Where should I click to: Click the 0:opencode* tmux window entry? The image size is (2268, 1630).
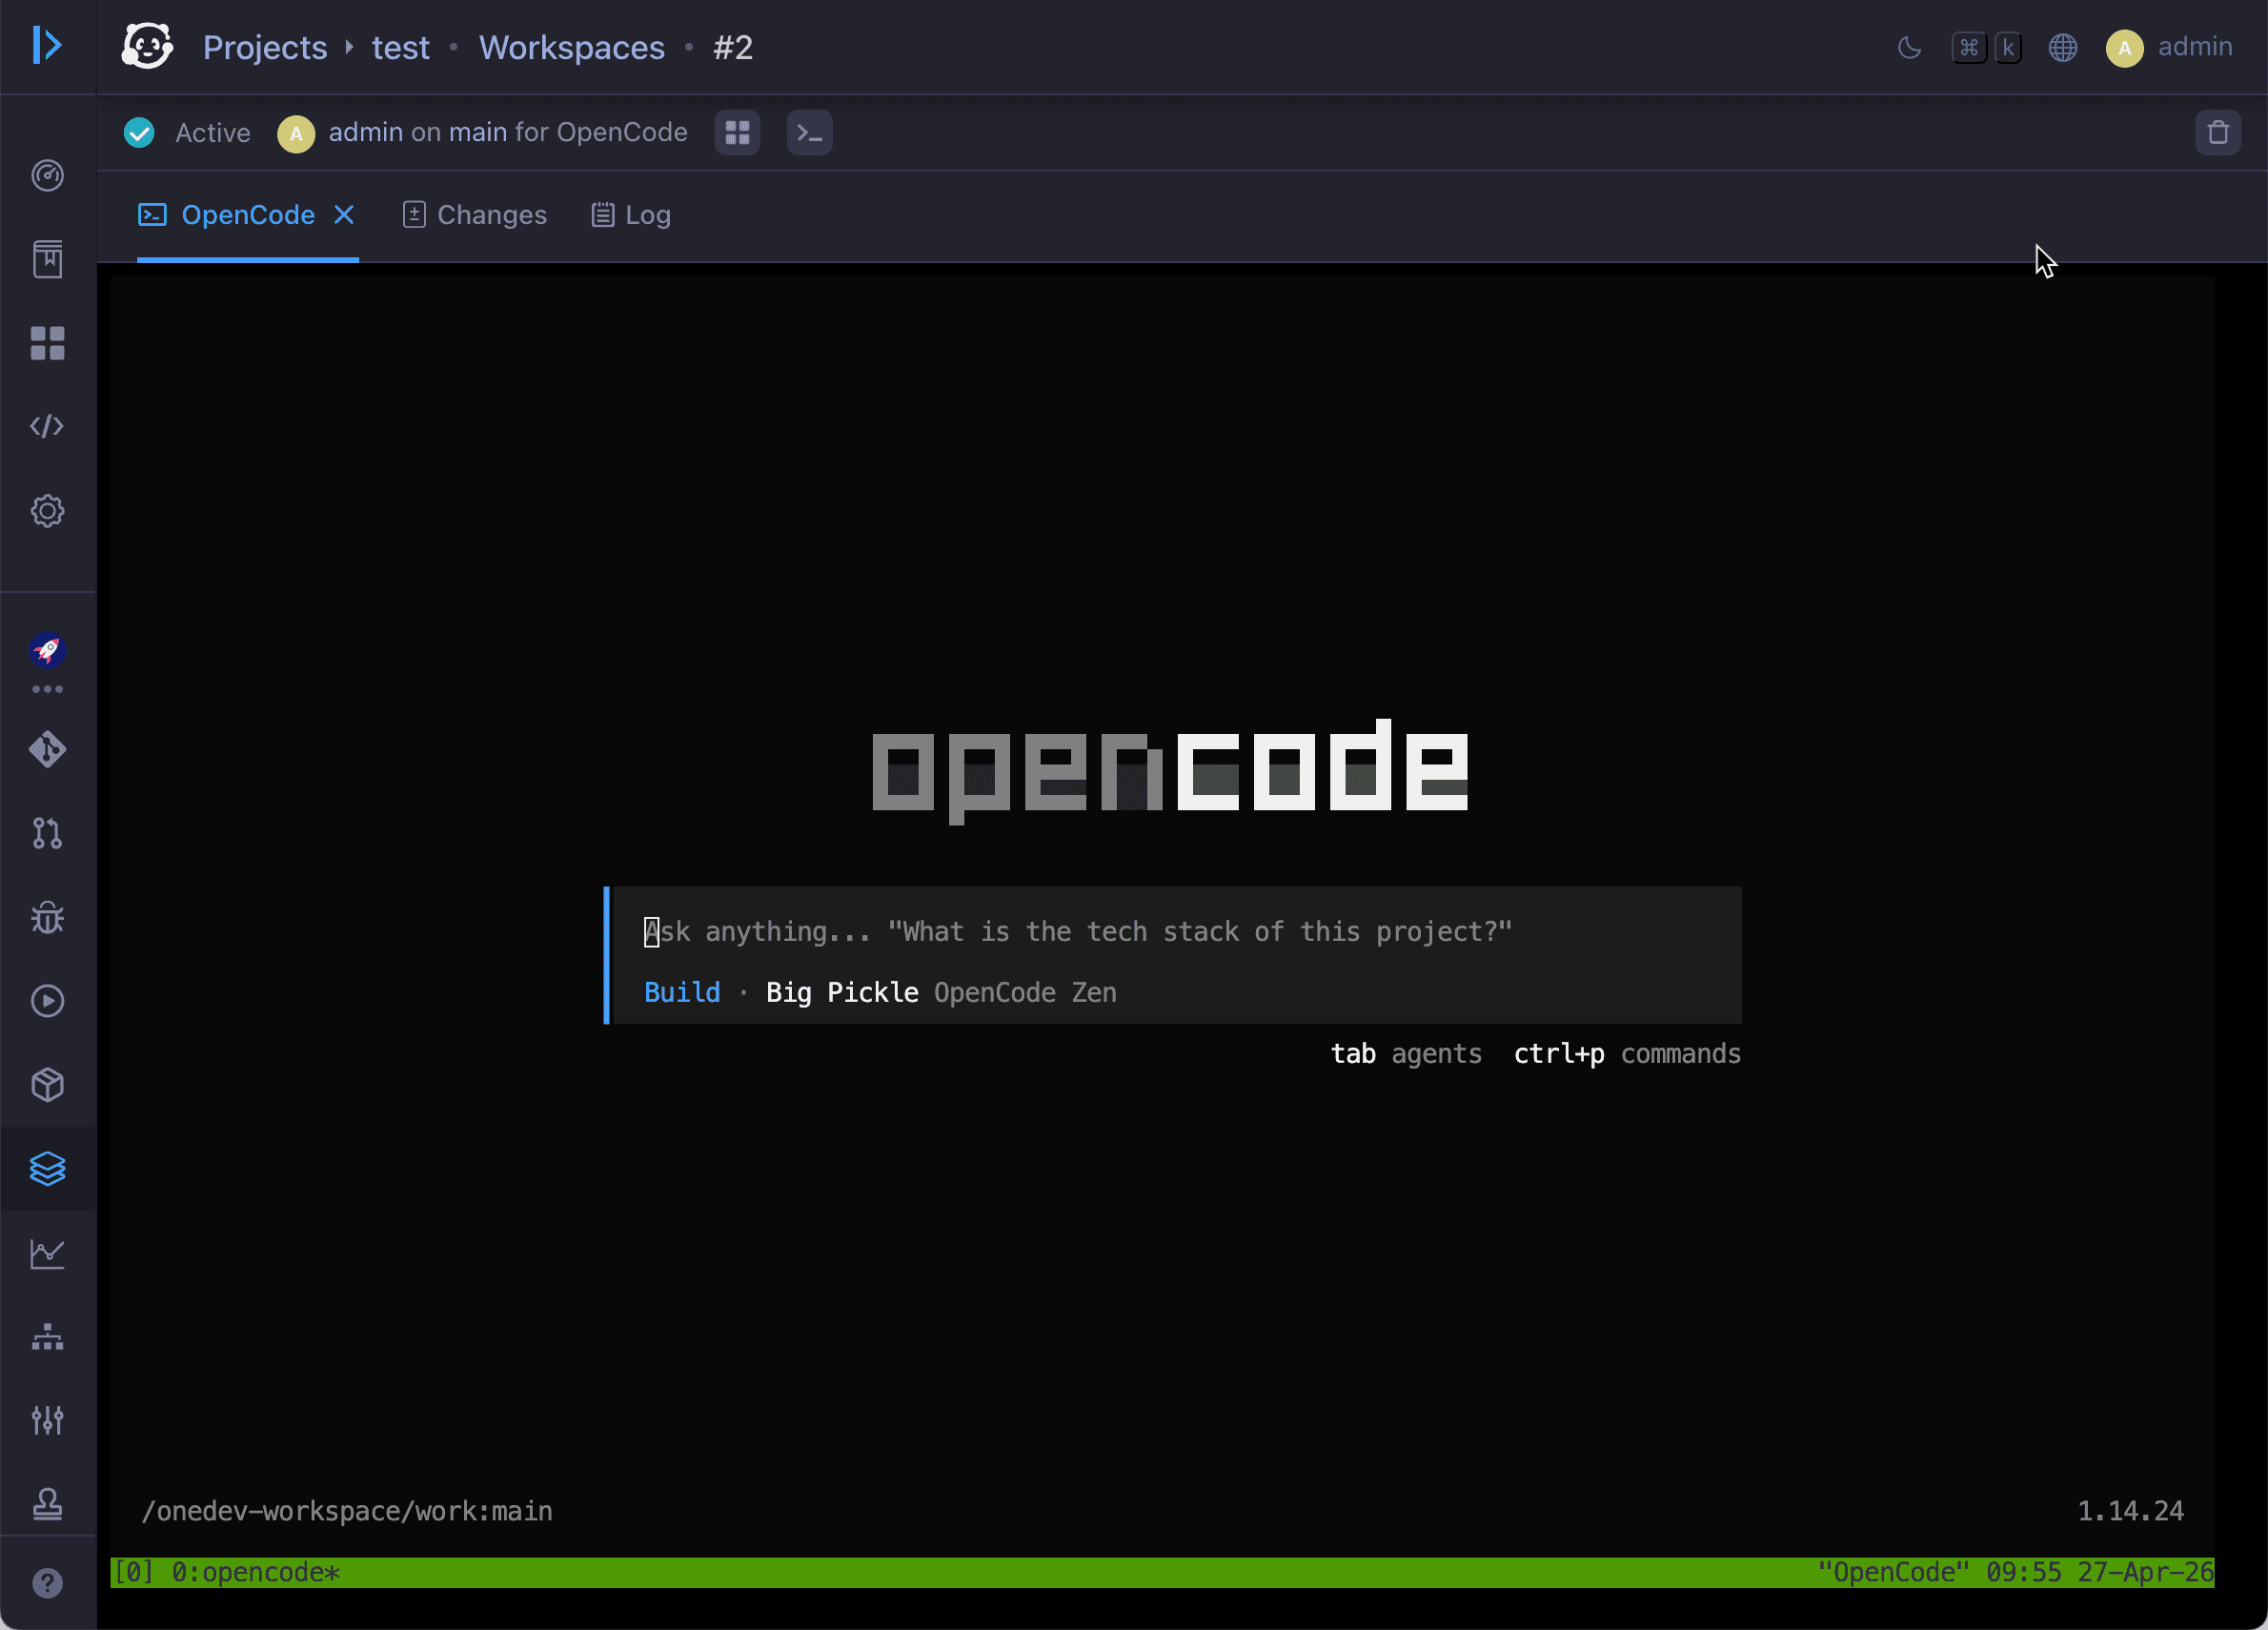pos(255,1572)
